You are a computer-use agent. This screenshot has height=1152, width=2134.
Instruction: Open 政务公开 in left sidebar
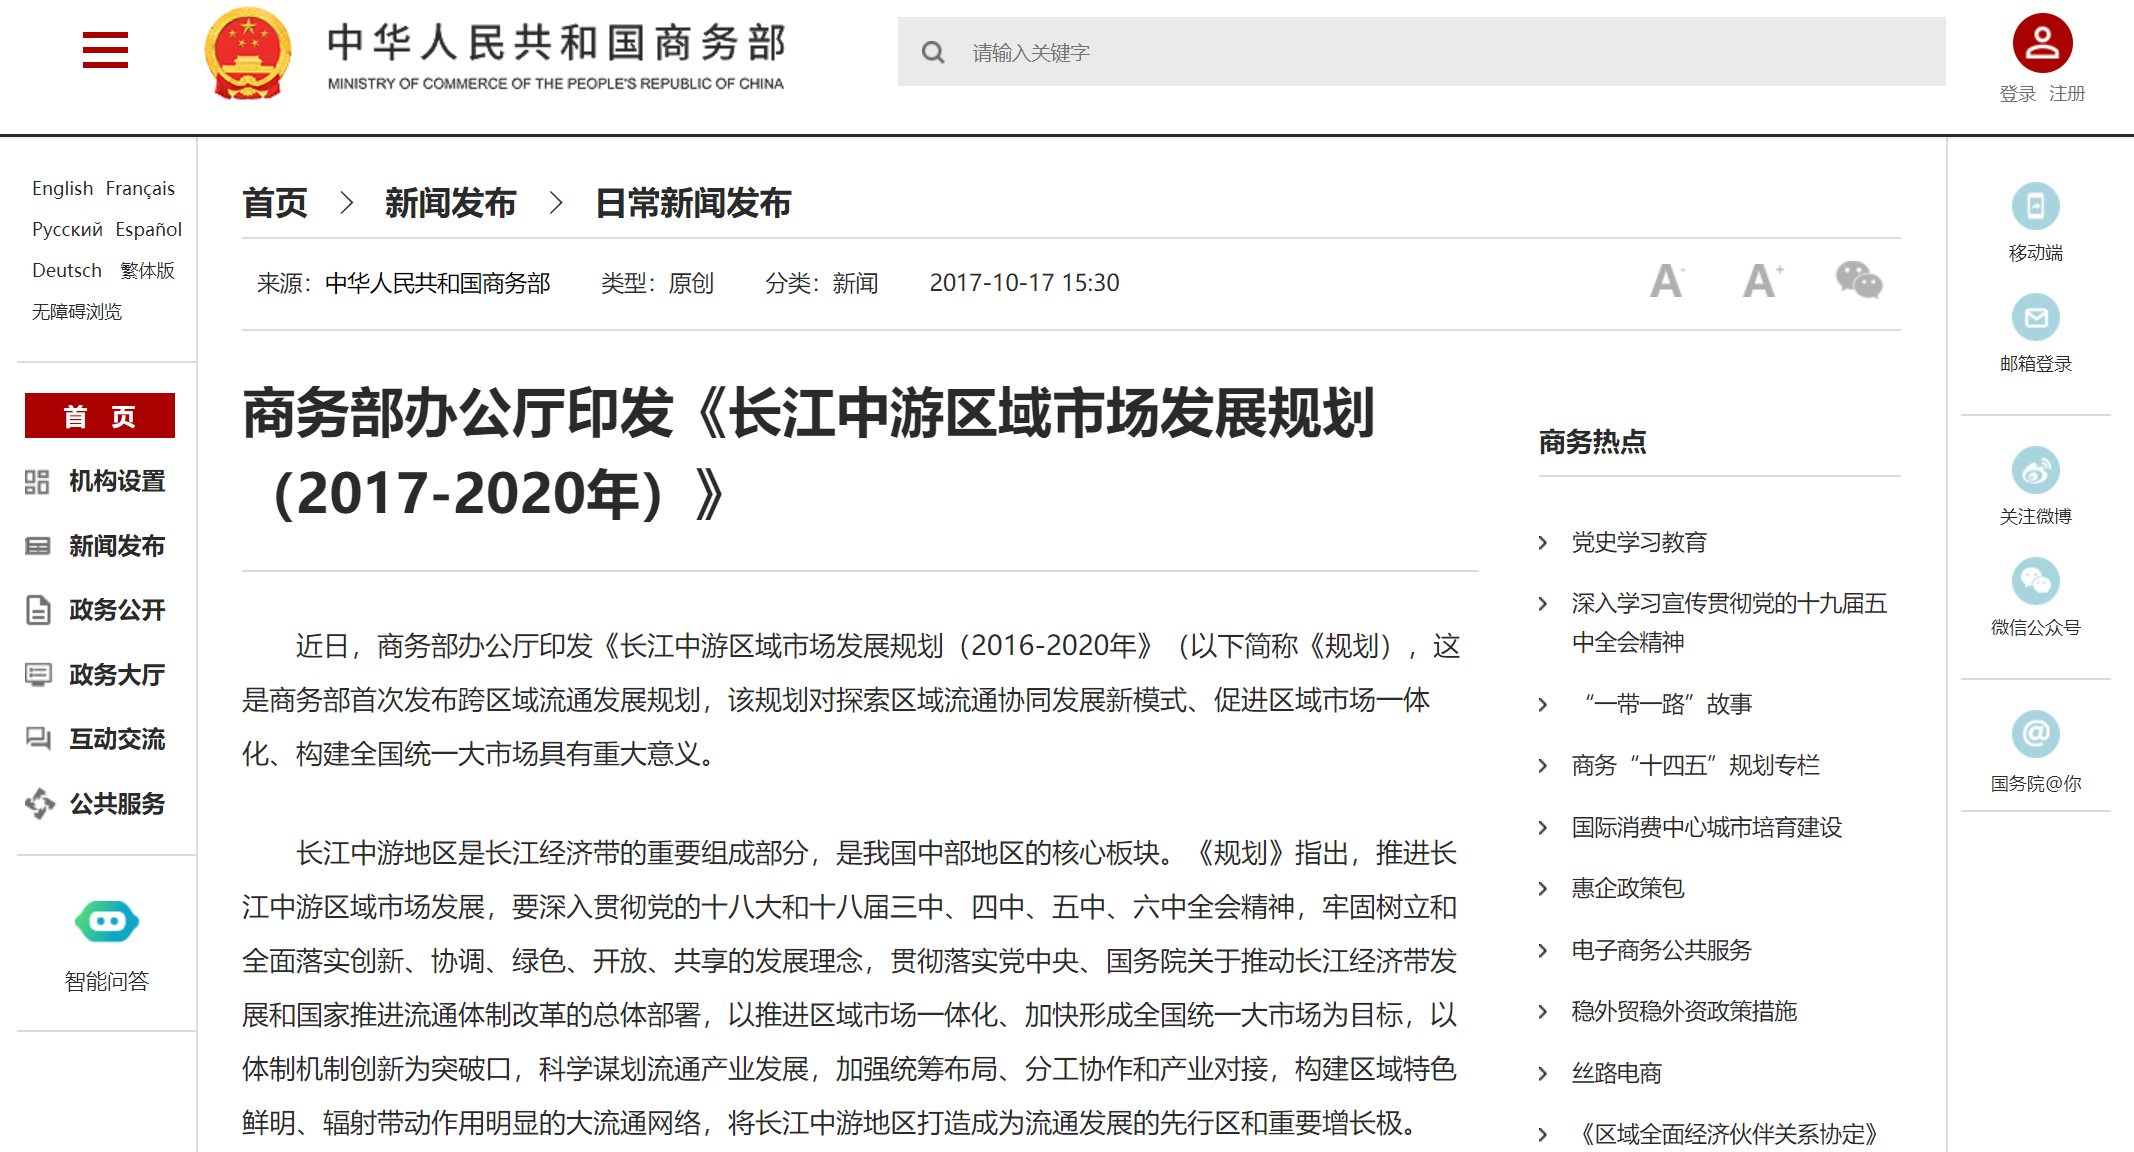[116, 610]
